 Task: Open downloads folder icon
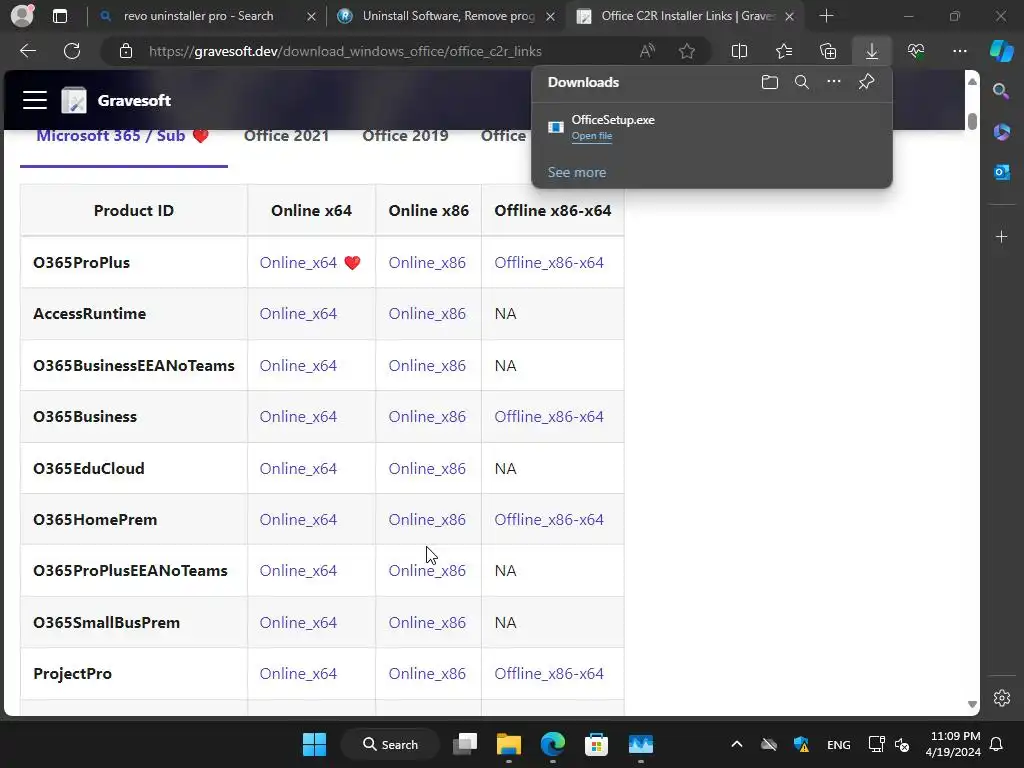770,82
